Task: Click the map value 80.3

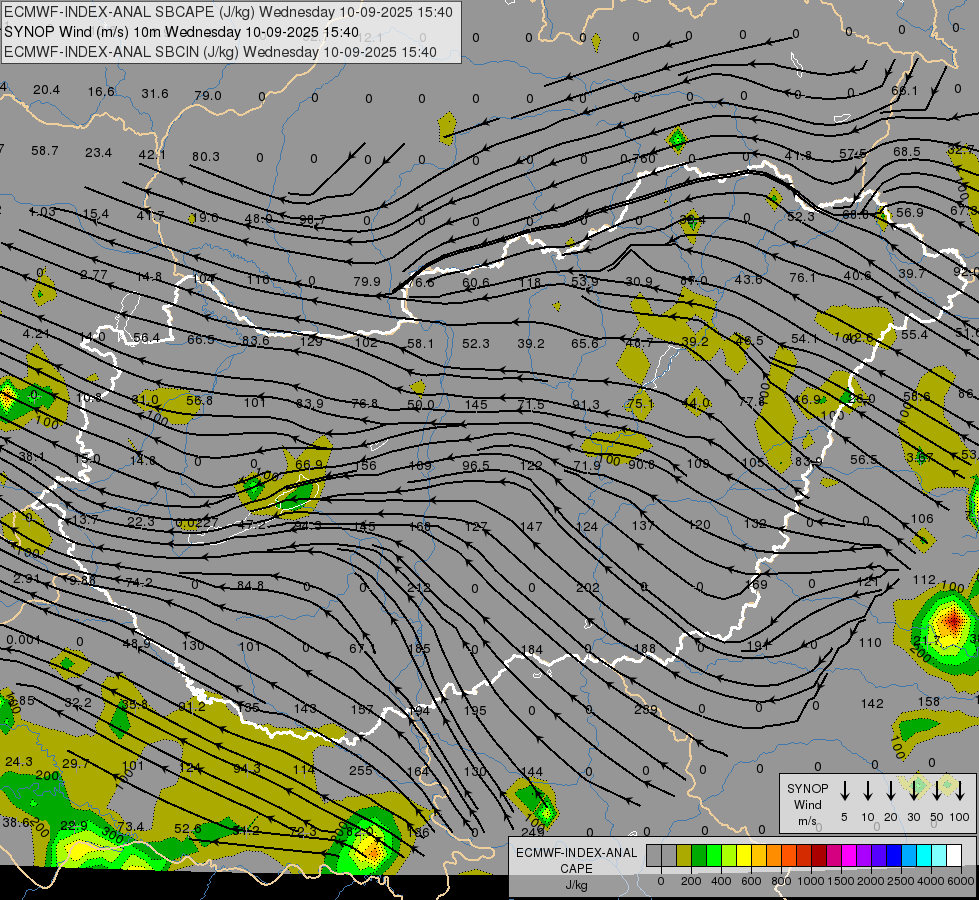Action: click(x=206, y=156)
